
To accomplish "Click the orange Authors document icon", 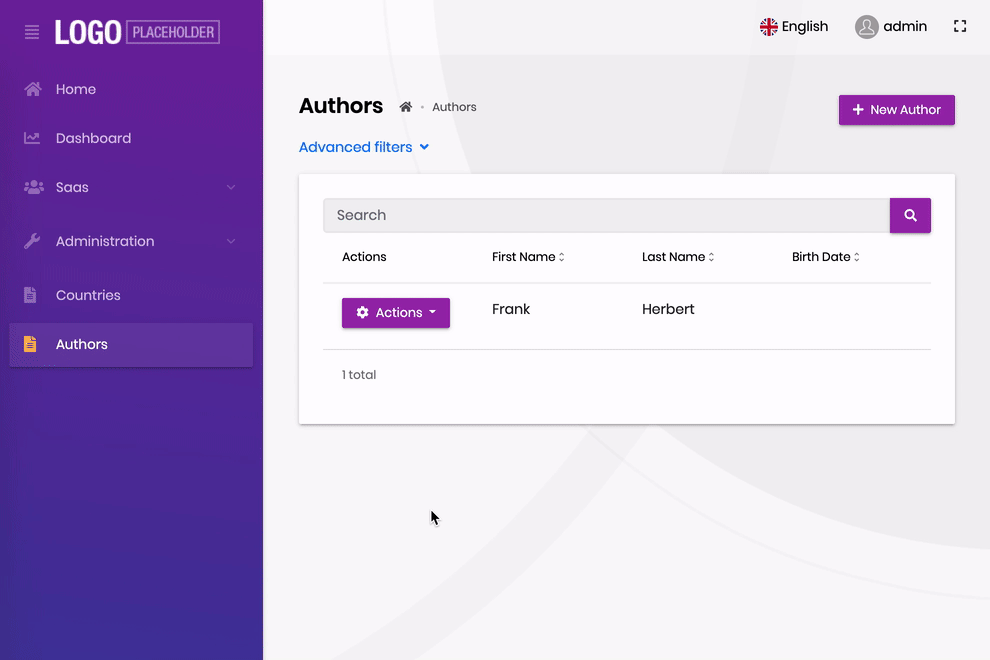I will [30, 344].
